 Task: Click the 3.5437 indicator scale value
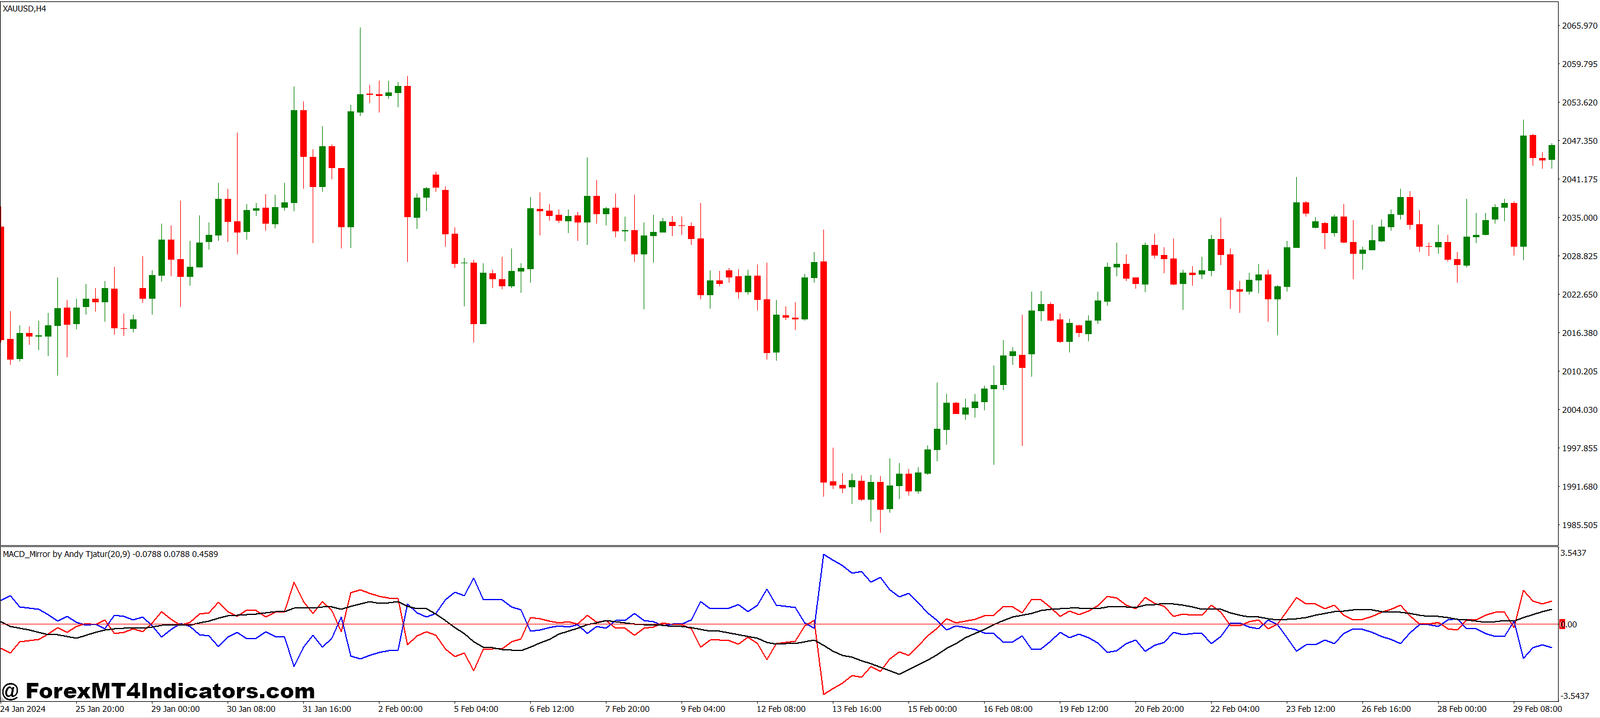point(1573,553)
